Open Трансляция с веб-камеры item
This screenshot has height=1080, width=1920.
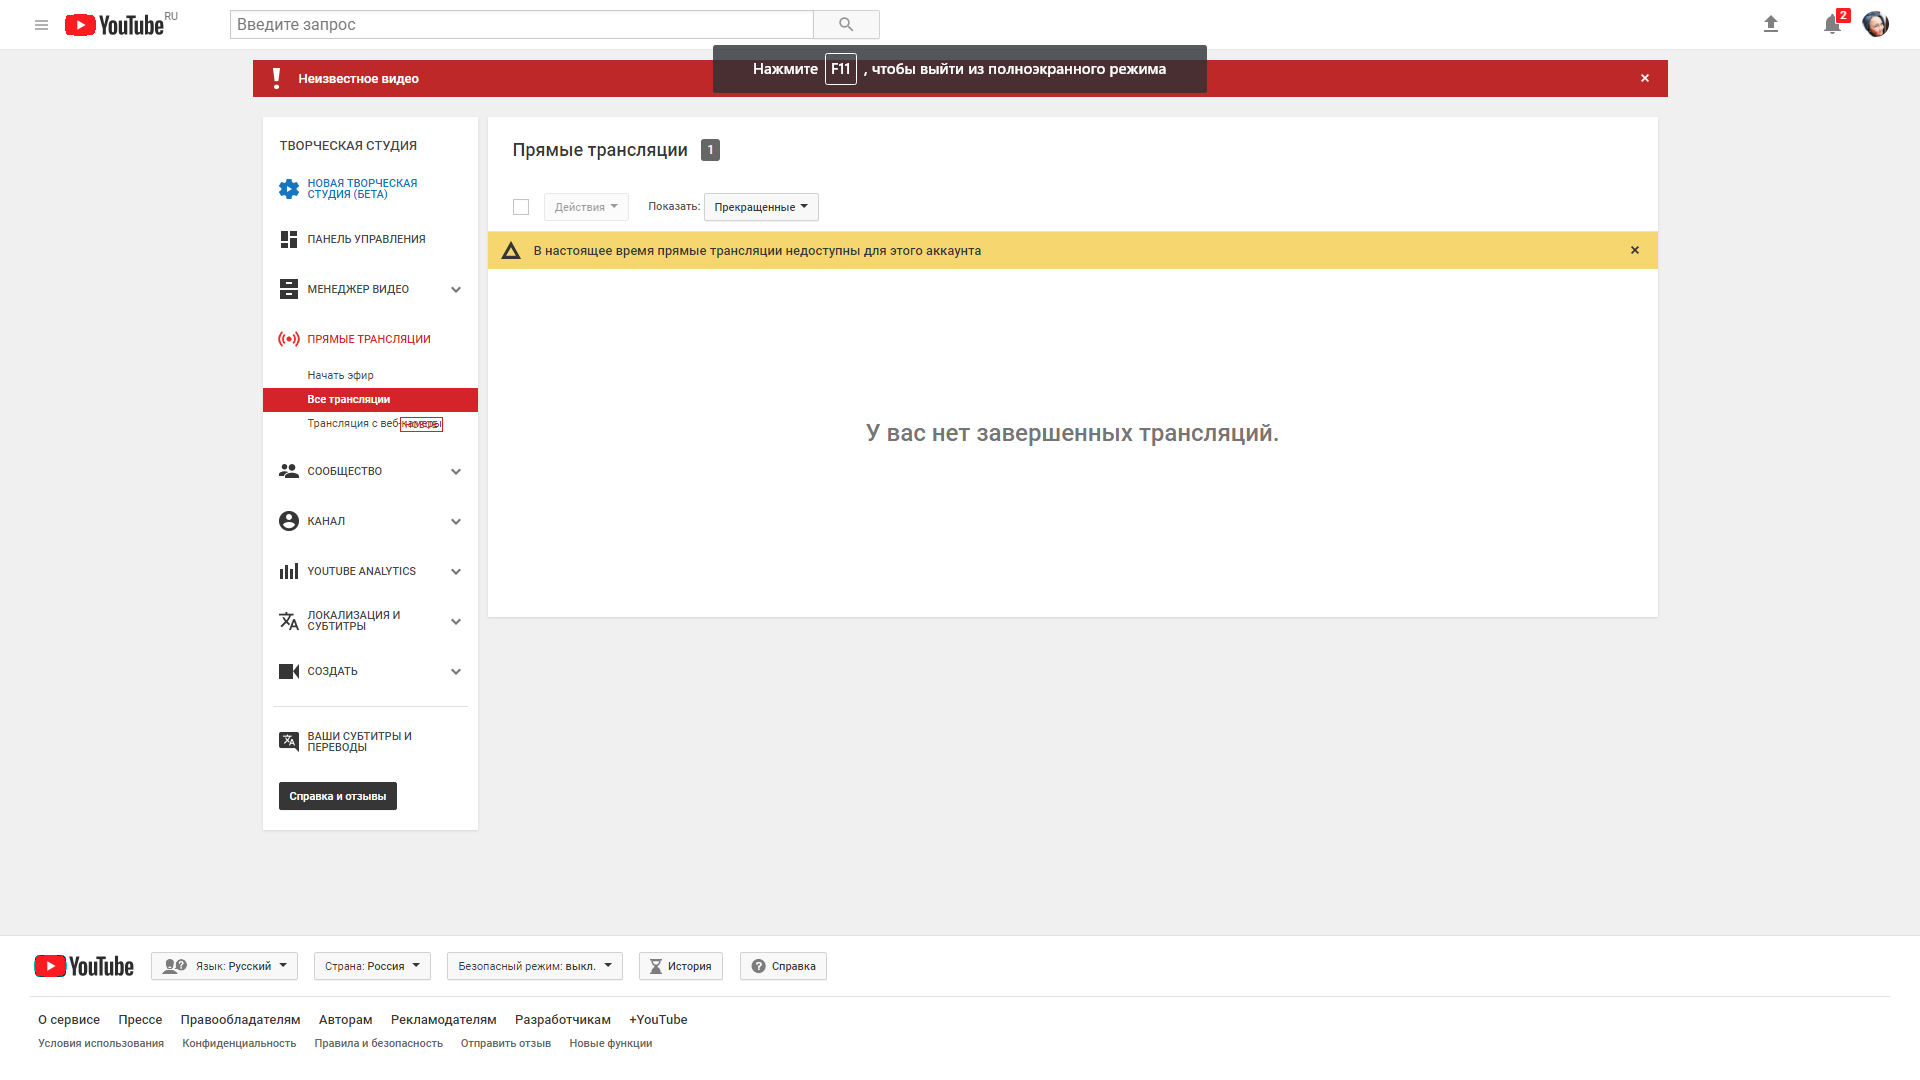coord(374,424)
